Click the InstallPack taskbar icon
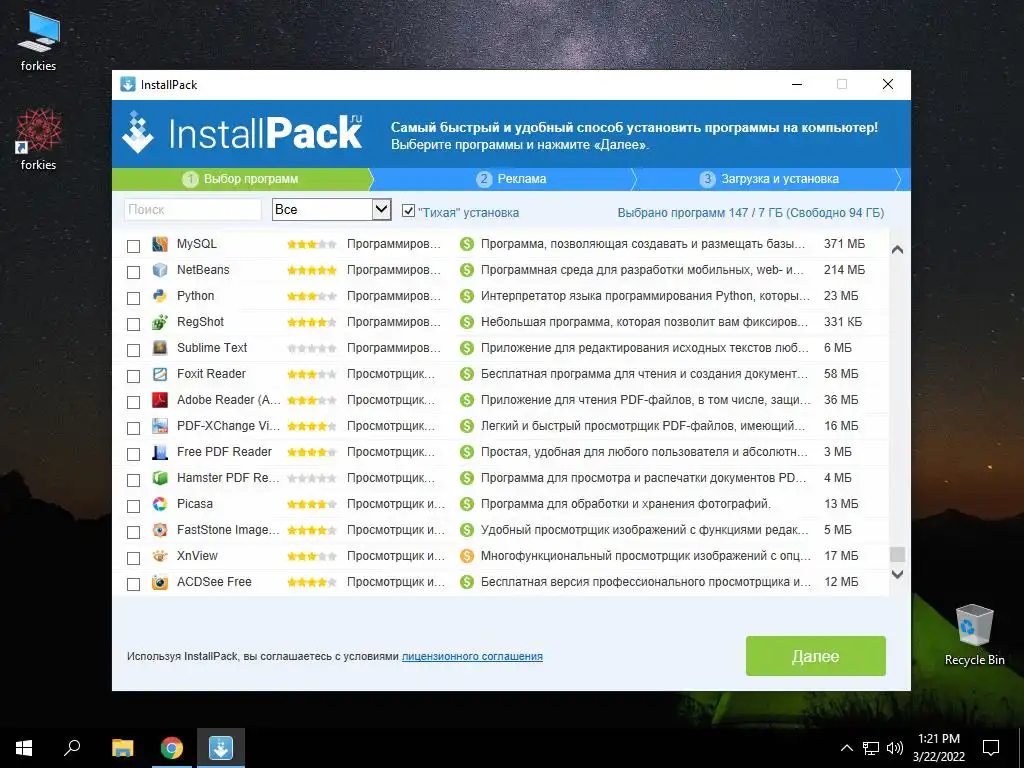1024x768 pixels. [x=221, y=748]
